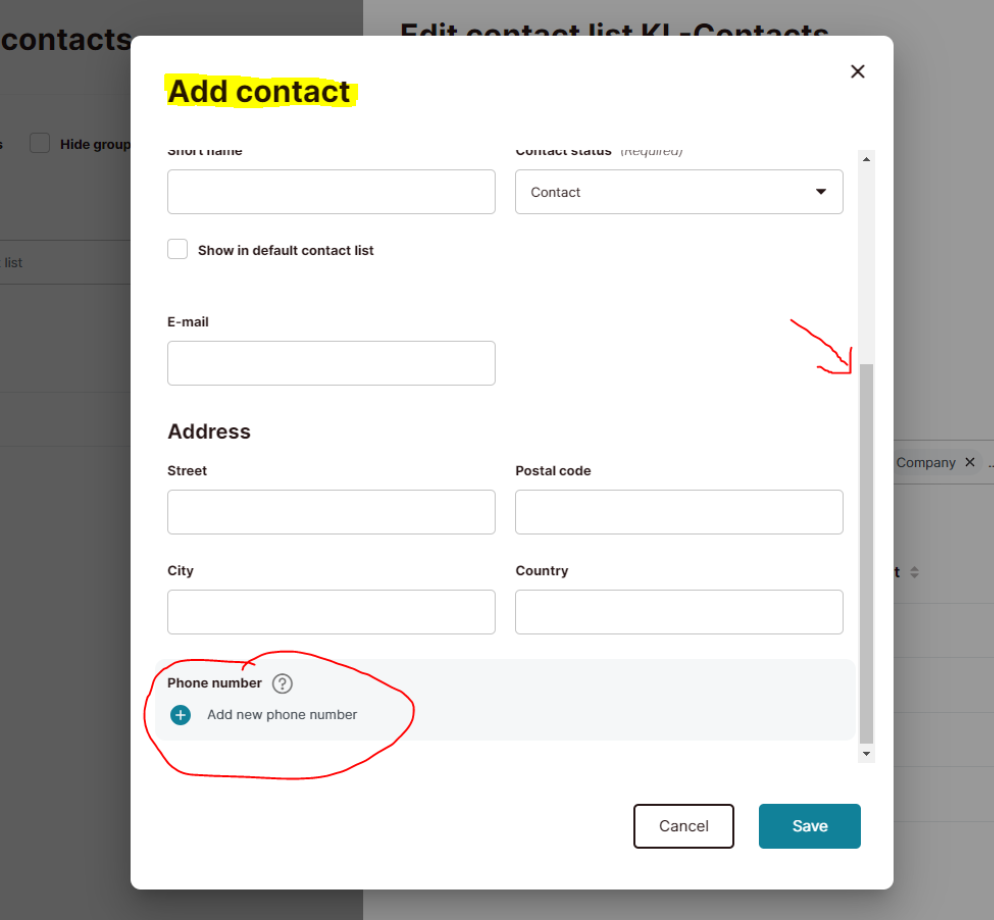Screen dimensions: 994x920
Task: Toggle the Hide group checkbox
Action: pos(40,143)
